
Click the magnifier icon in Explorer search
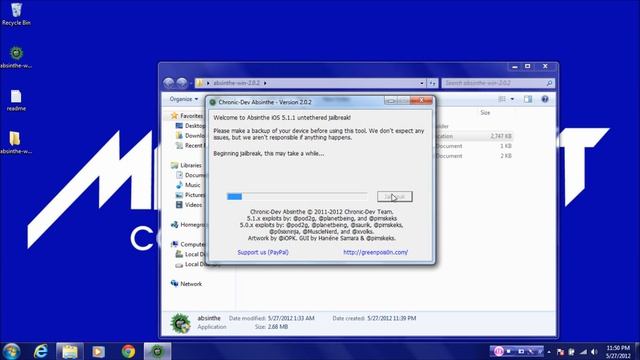point(549,83)
